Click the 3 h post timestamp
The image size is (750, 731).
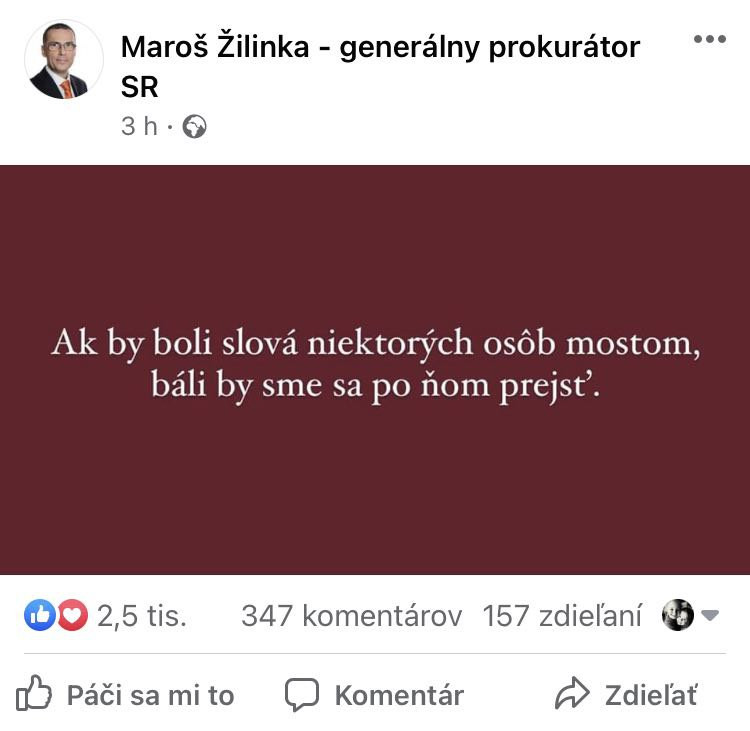pyautogui.click(x=139, y=126)
